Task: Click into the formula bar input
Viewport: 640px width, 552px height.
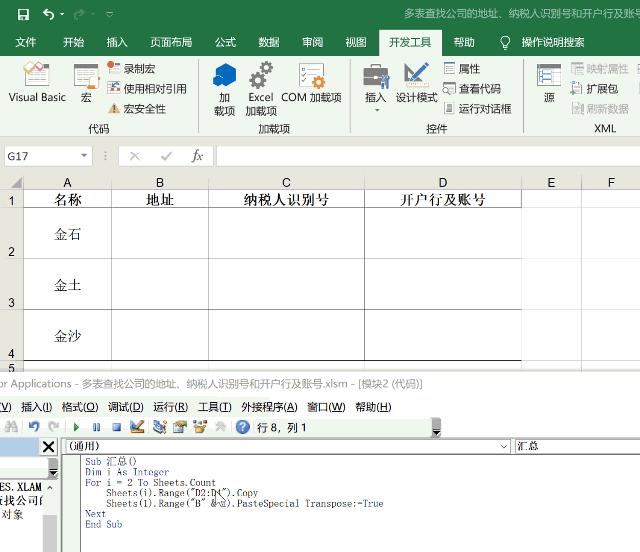Action: click(x=428, y=156)
